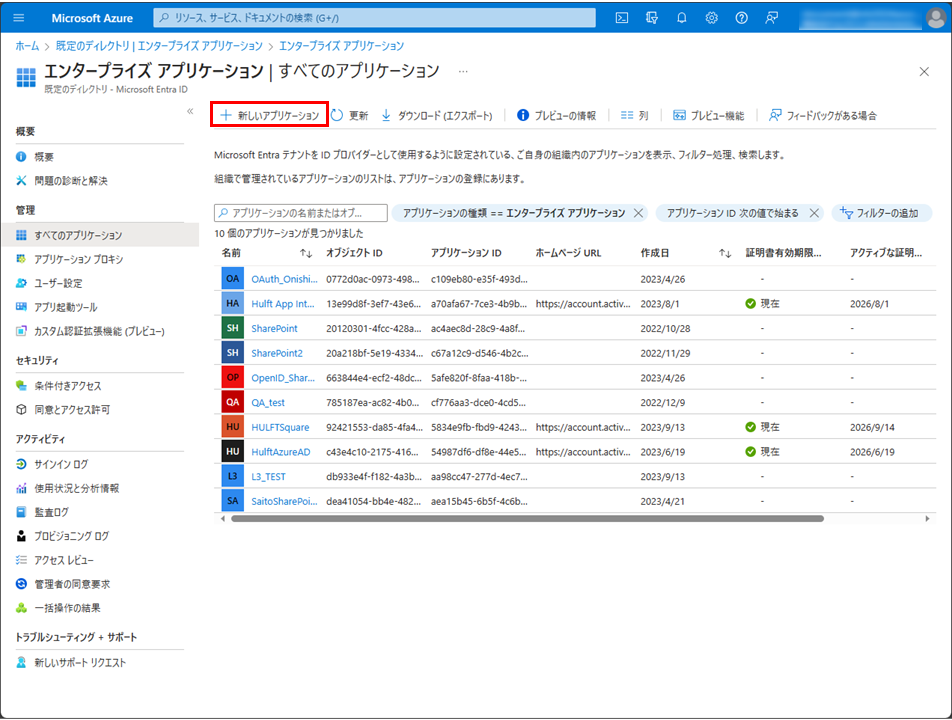Click the フィルターの追加 button
The height and width of the screenshot is (720, 952).
coord(881,213)
